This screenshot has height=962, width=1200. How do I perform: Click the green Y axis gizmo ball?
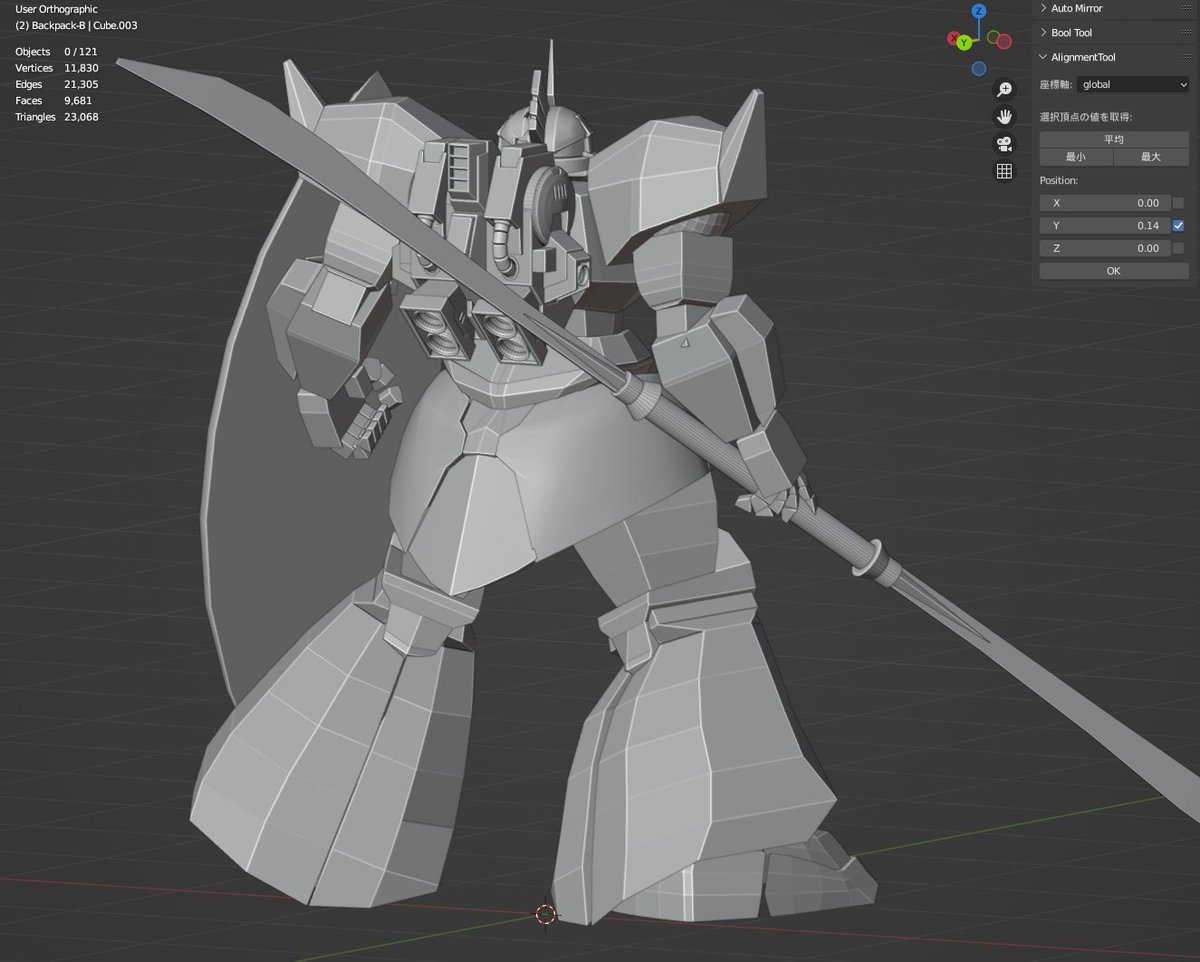(964, 42)
